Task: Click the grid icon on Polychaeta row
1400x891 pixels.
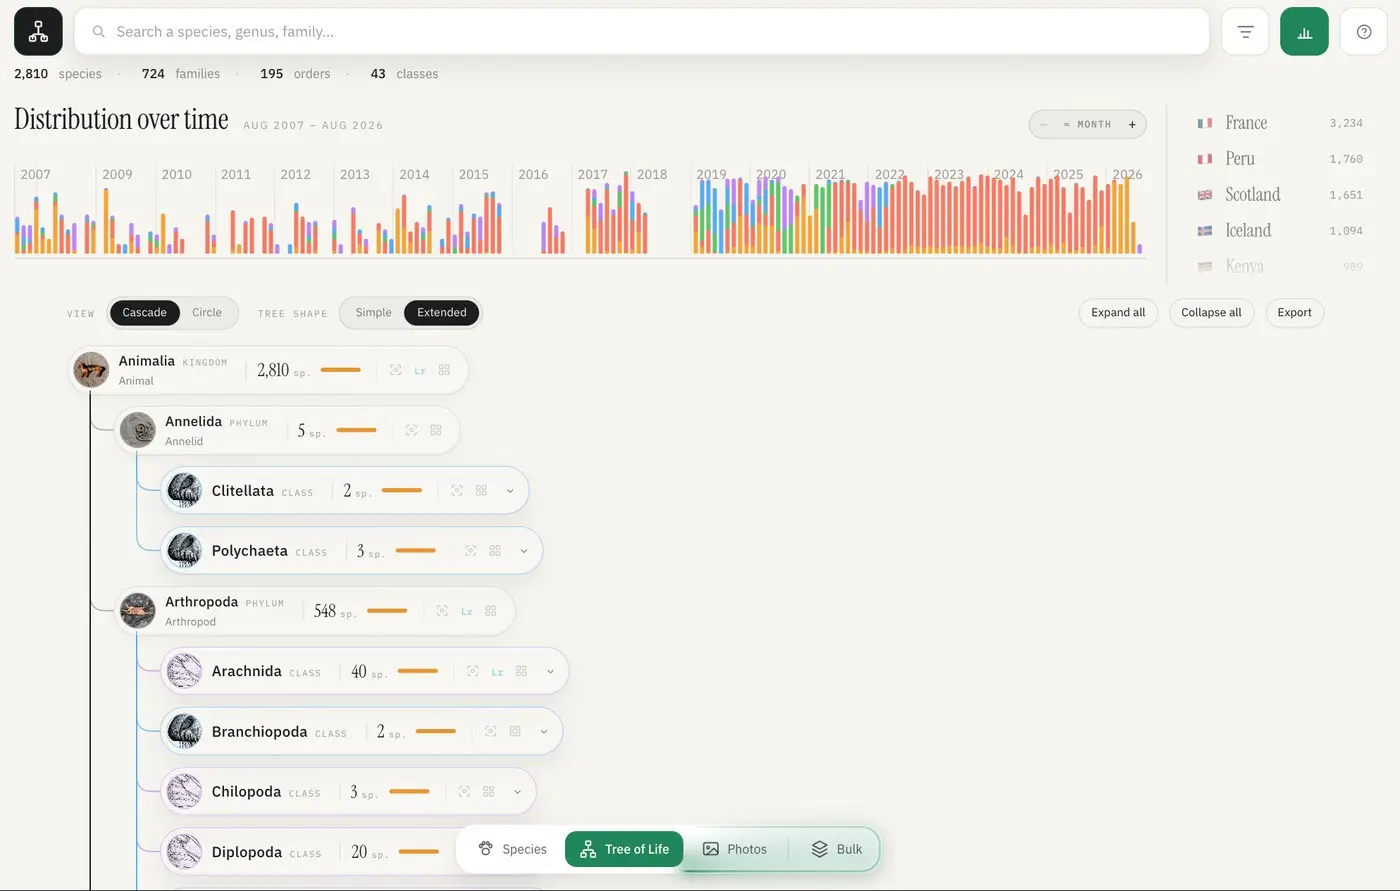Action: click(x=494, y=550)
